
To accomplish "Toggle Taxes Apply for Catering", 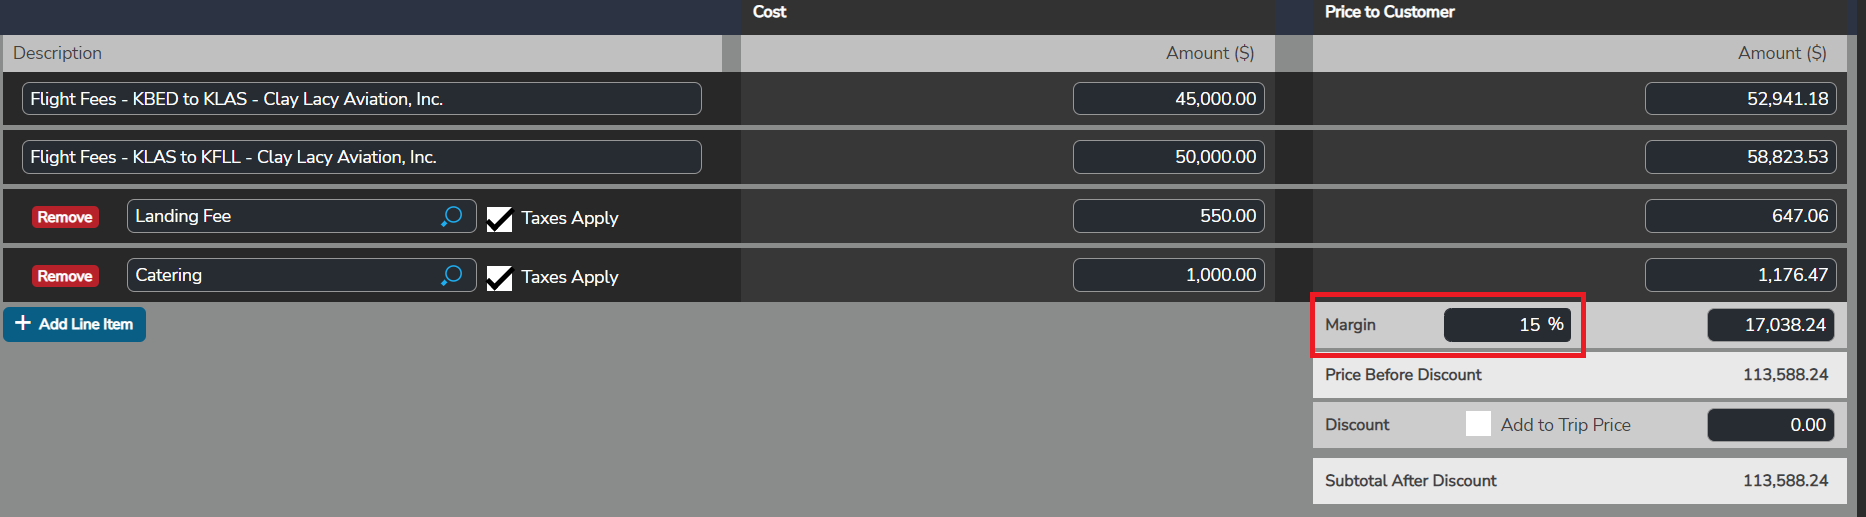I will (x=499, y=278).
